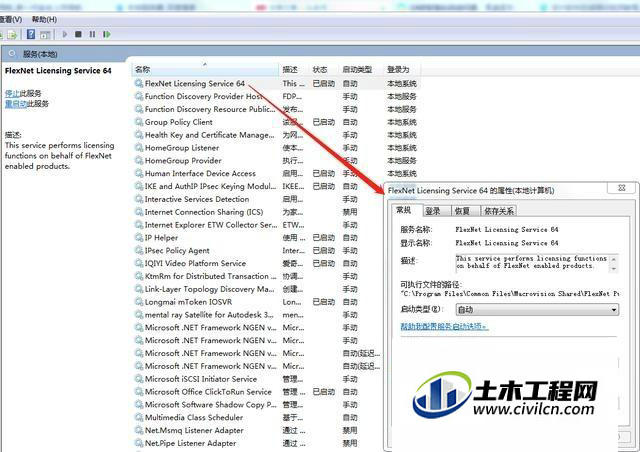Click the Pause Service icon in the toolbar
This screenshot has width=640, height=452.
tap(92, 34)
